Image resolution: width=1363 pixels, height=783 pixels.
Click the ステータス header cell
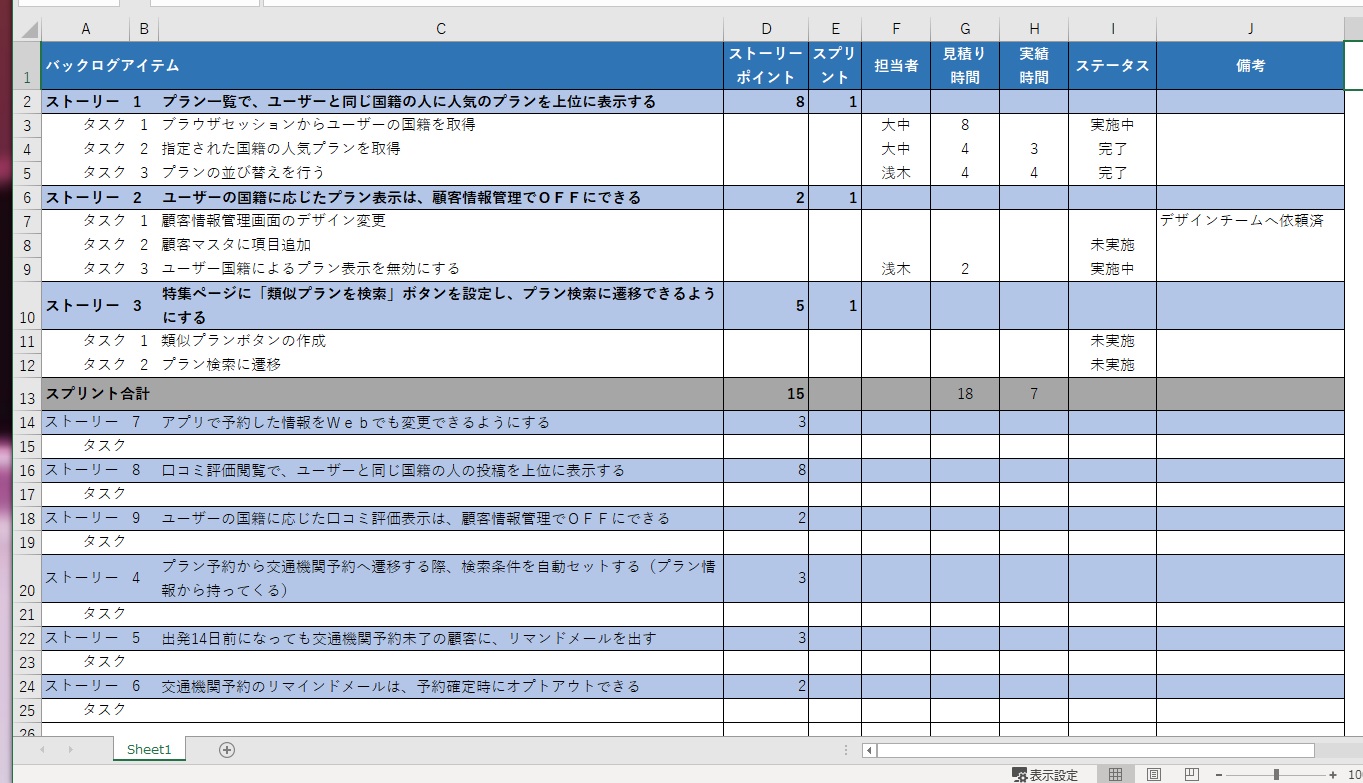coord(1112,66)
